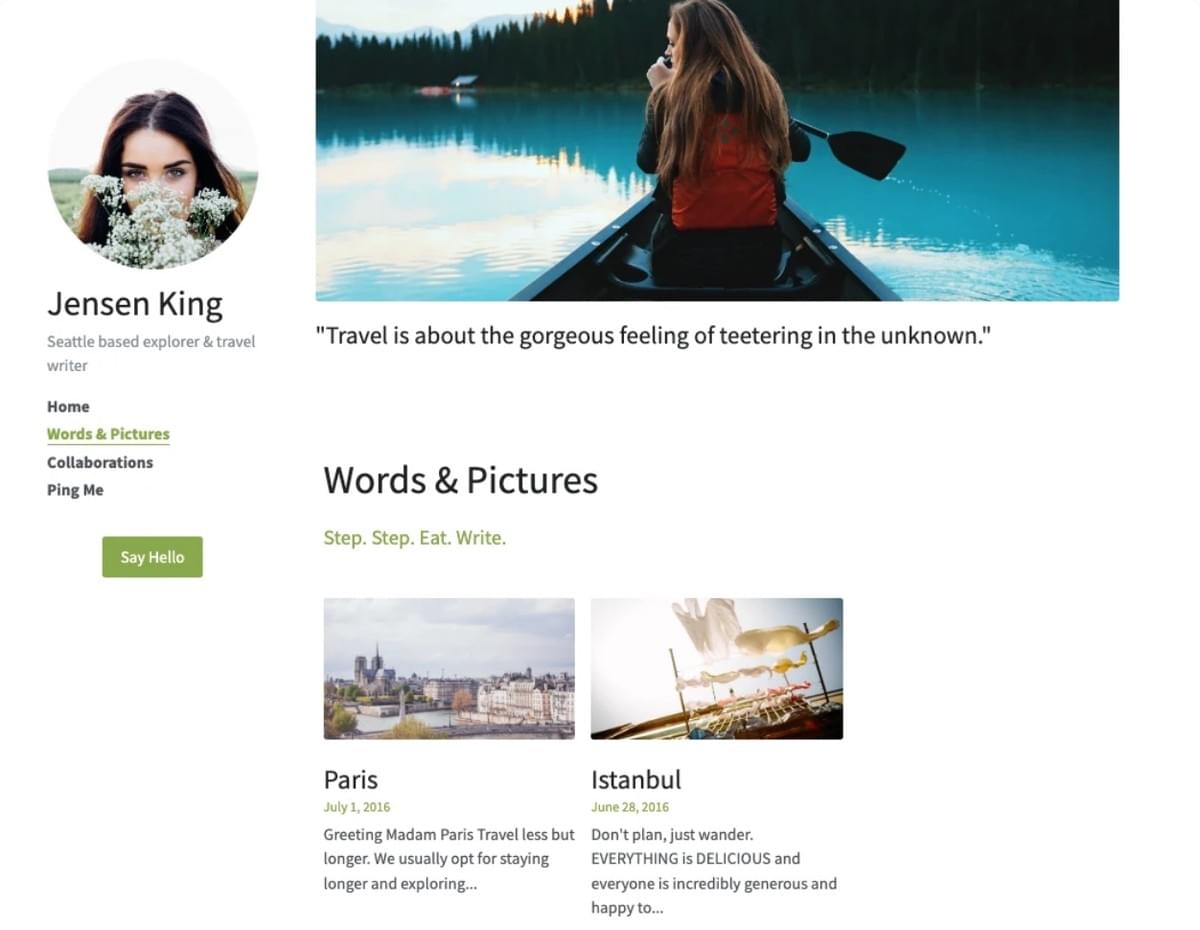Click the Say Hello button
The height and width of the screenshot is (930, 1200).
152,557
